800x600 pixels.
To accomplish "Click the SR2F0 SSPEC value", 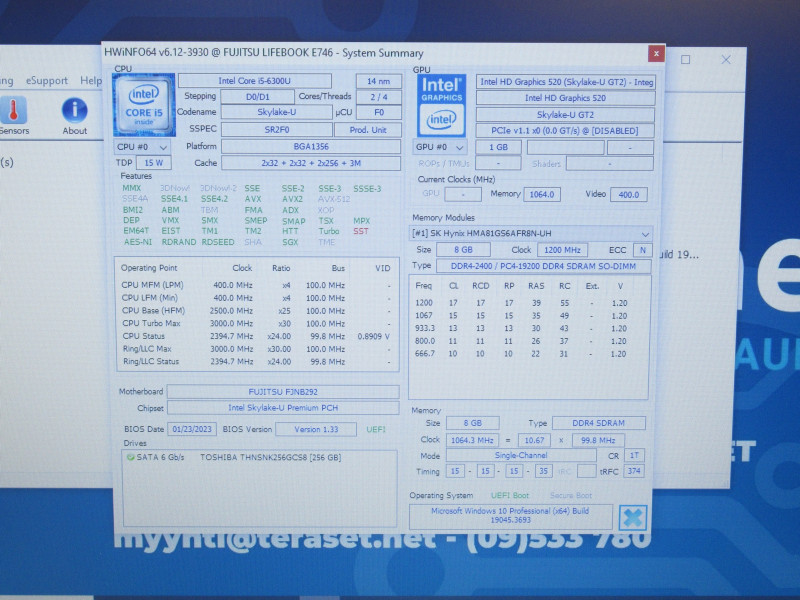I will click(x=277, y=130).
